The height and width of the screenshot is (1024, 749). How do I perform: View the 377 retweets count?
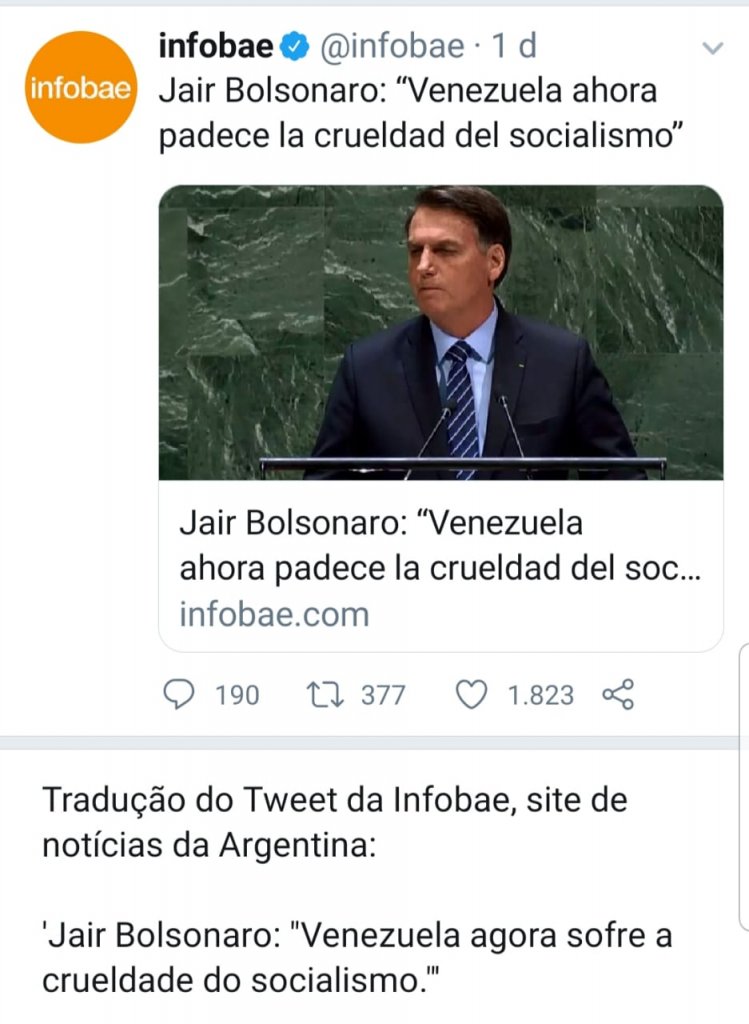coord(383,696)
